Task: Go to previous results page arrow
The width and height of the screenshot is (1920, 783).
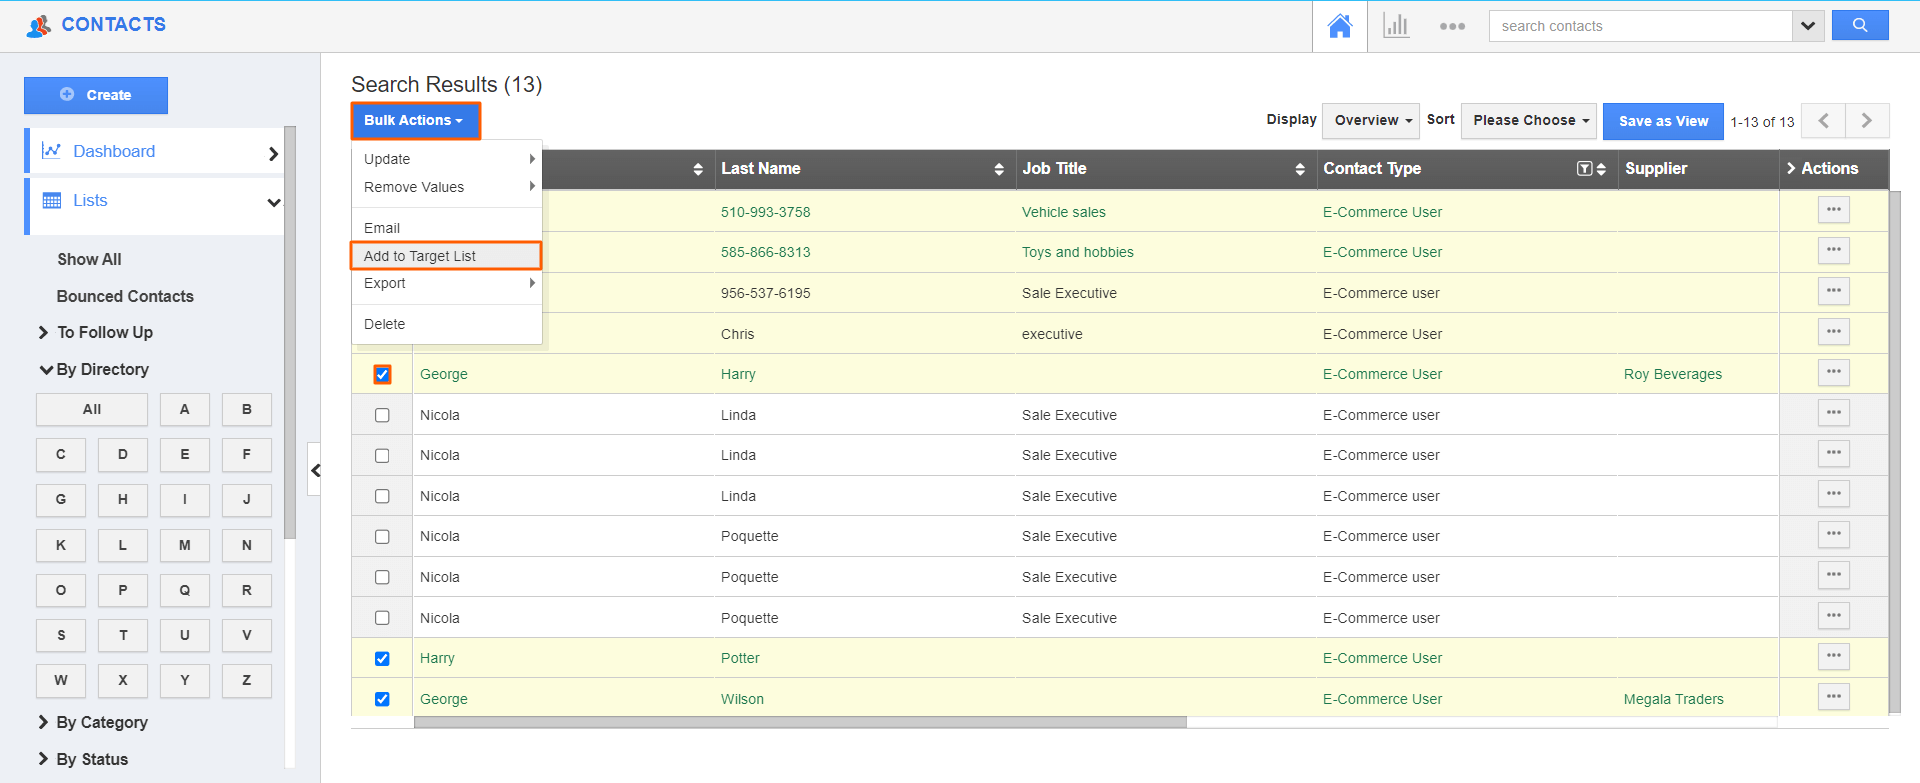Action: click(x=1823, y=121)
